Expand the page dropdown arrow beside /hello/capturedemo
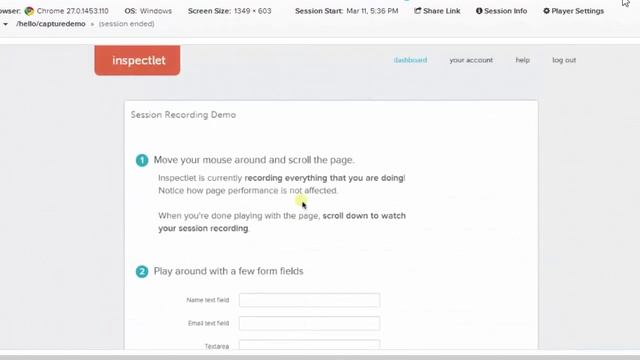 (x=5, y=24)
